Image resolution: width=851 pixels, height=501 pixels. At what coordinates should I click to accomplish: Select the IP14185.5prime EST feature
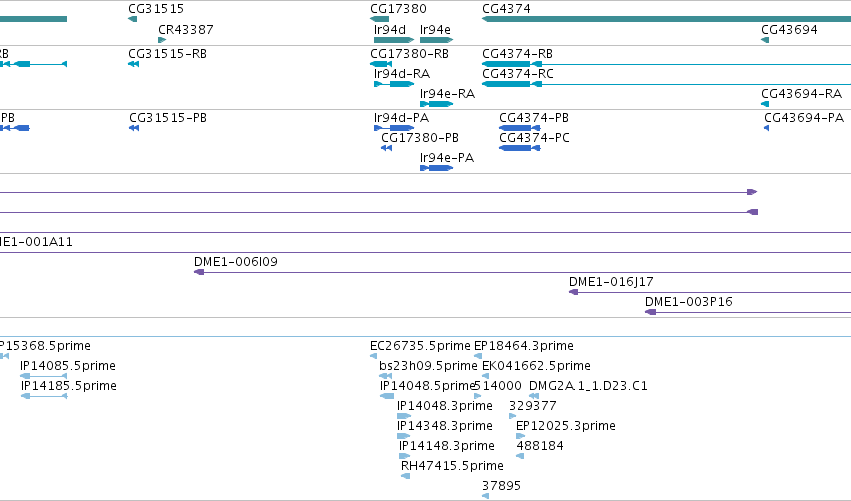click(44, 396)
